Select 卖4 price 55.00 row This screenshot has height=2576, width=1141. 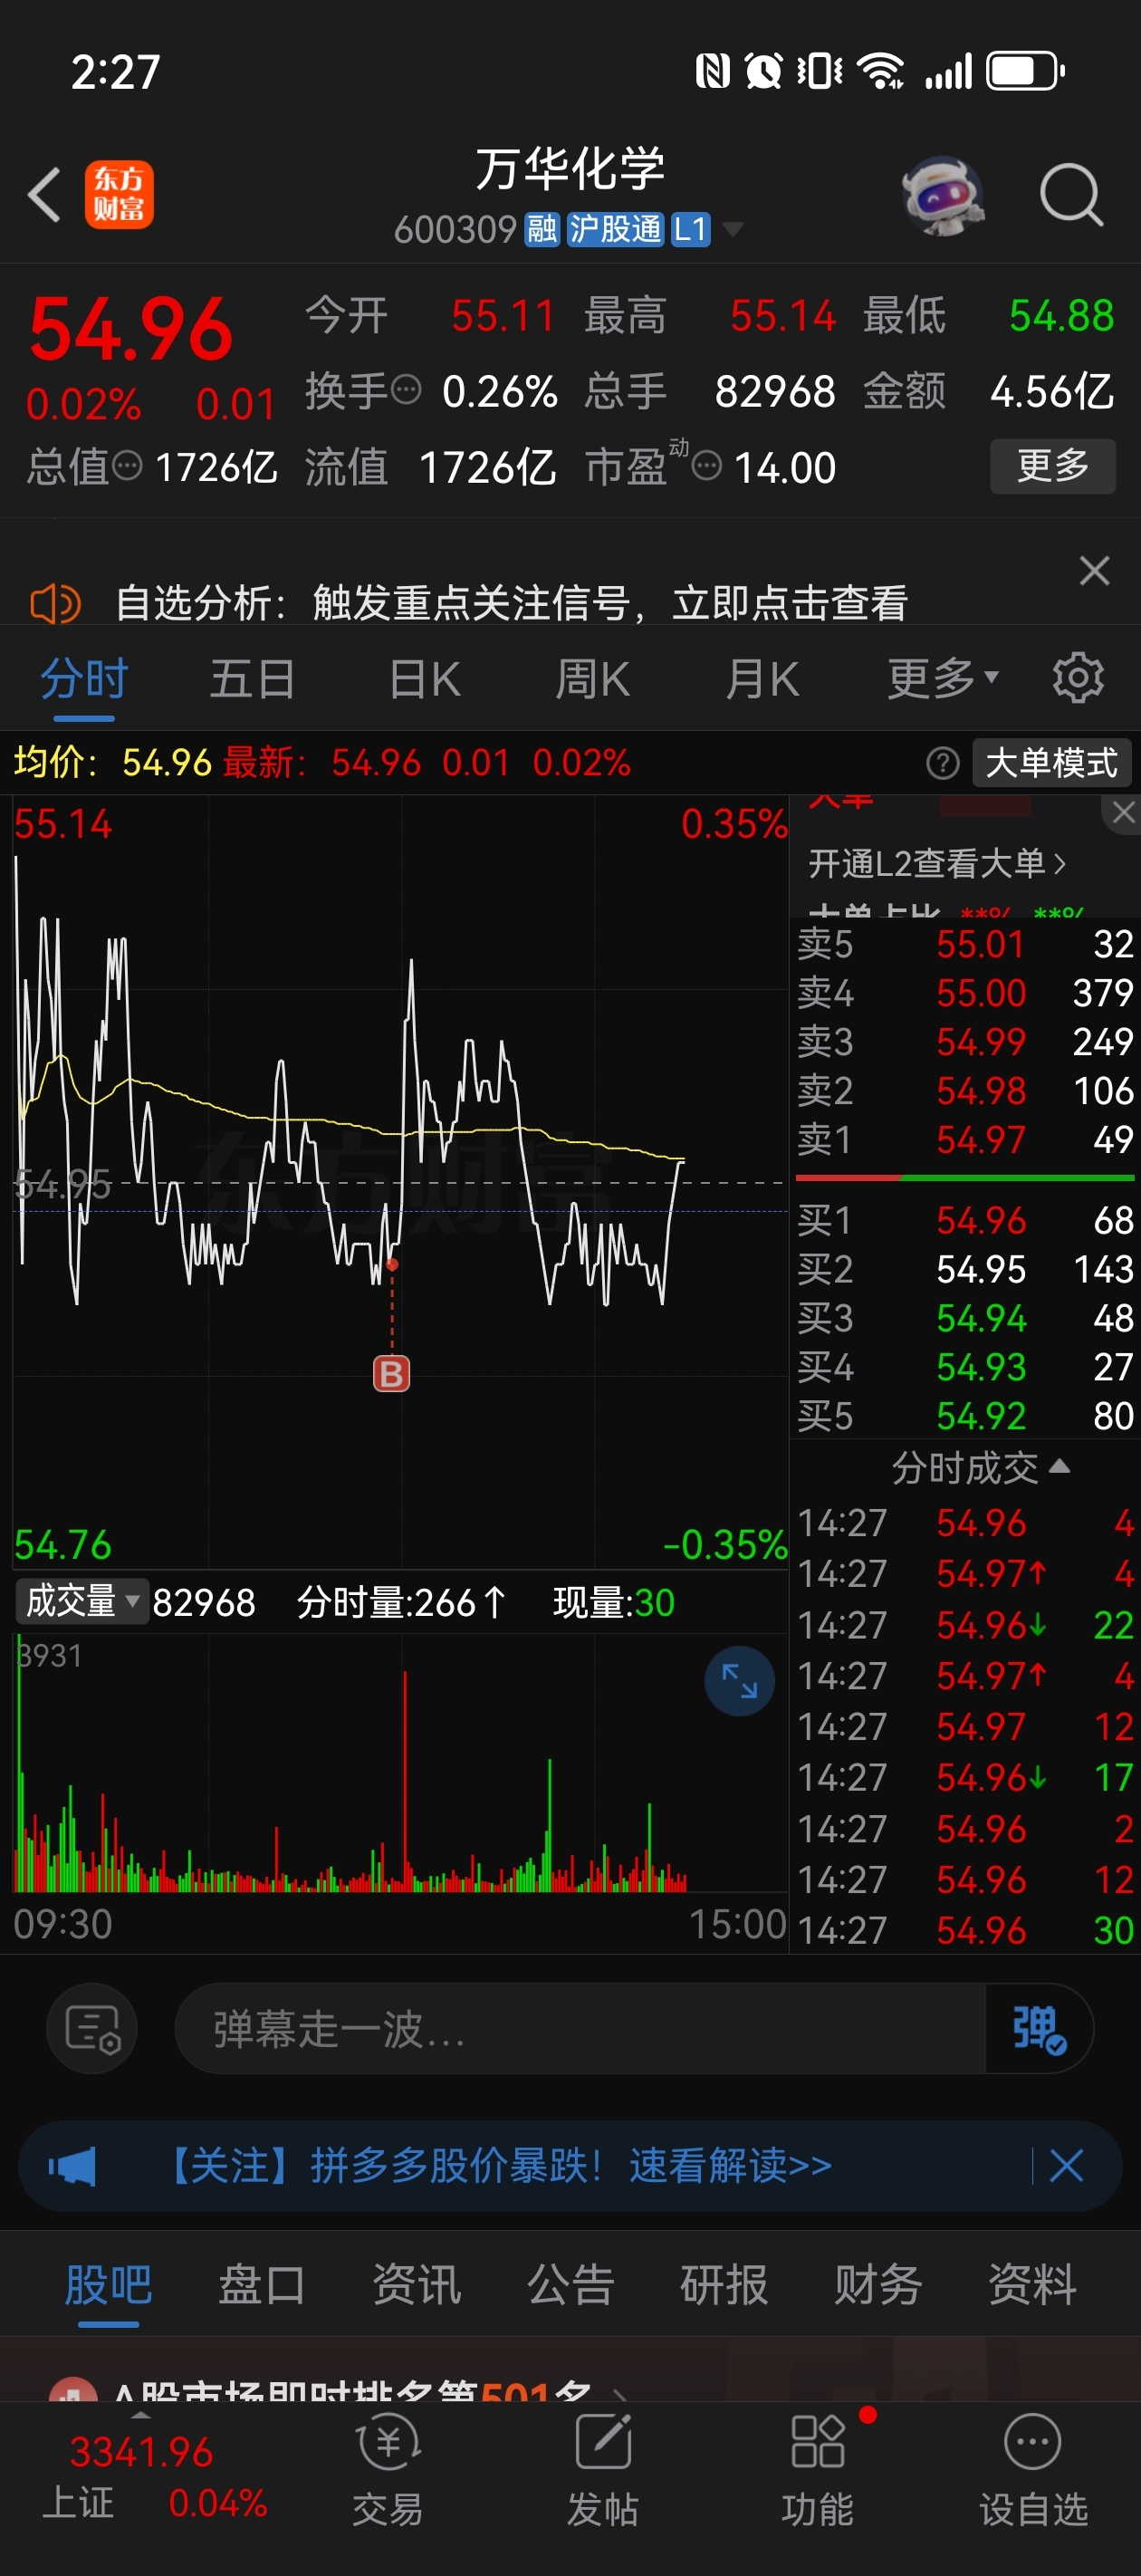[x=965, y=993]
